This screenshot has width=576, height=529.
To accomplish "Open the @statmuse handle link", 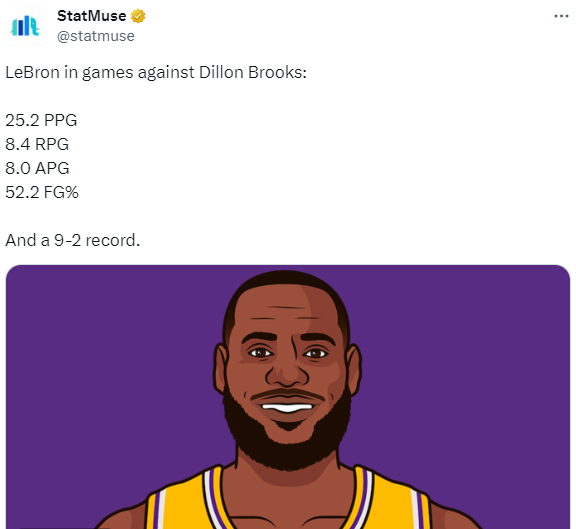I will (x=96, y=36).
